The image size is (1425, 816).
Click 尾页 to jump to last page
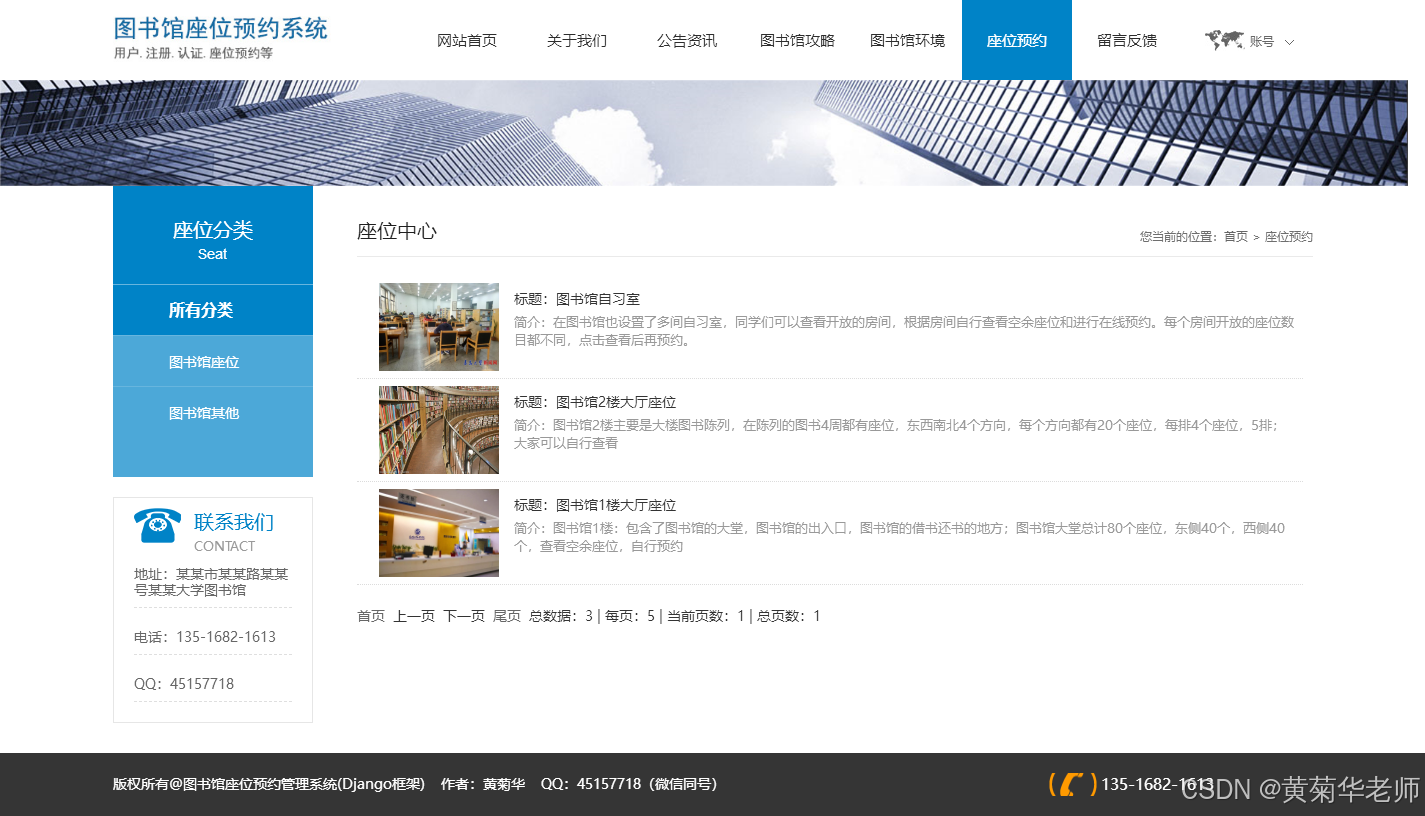[x=506, y=616]
